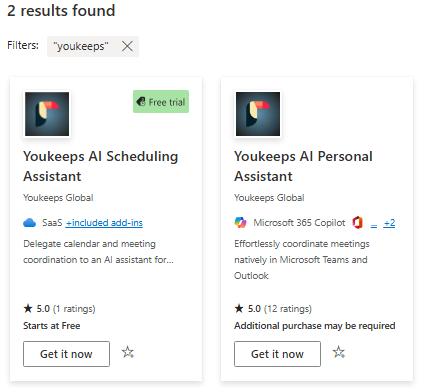Click the 5.0 (12 ratings) star rating
This screenshot has height=388, width=421.
(x=273, y=309)
